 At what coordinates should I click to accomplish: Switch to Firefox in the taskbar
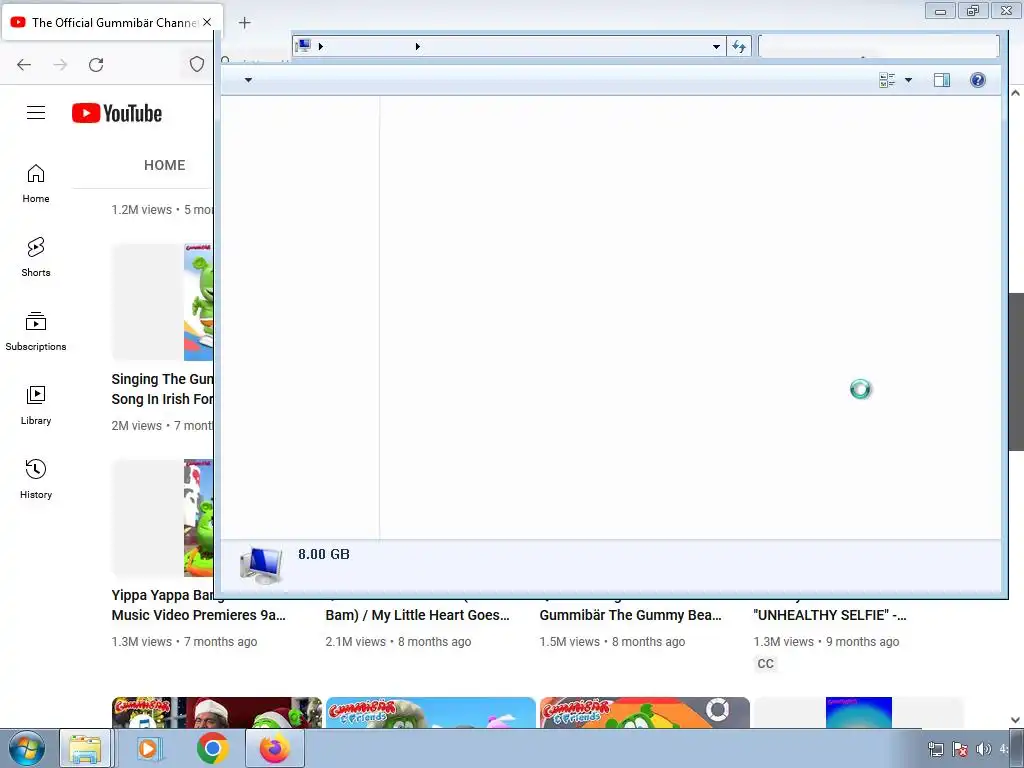pyautogui.click(x=275, y=748)
